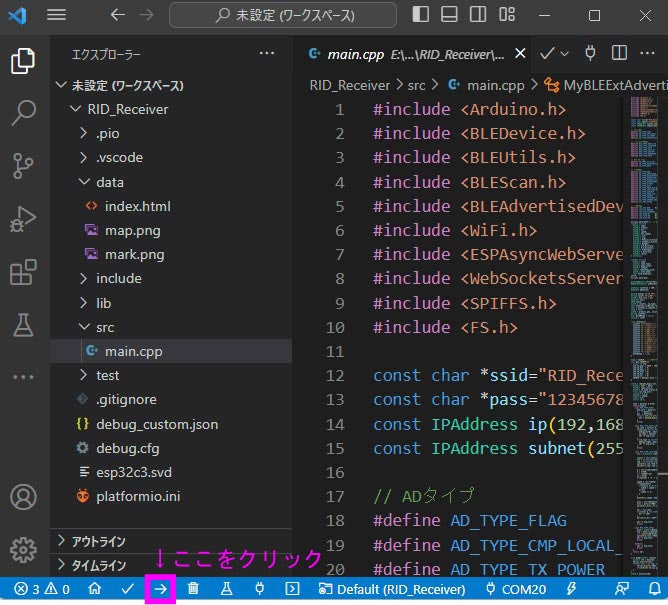Open the PlatformIO Serial Monitor plug icon
Screen dimensions: 668x605
[259, 589]
